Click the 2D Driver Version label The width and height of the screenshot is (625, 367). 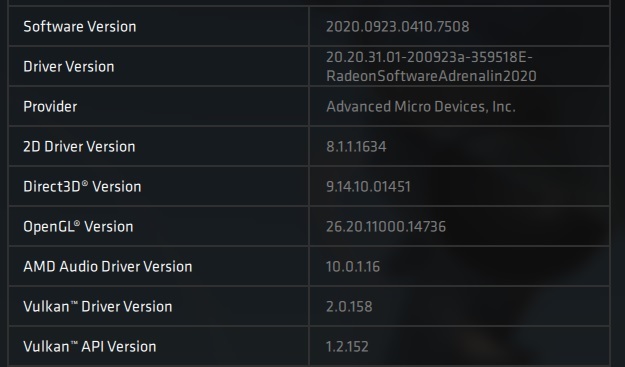tap(79, 147)
